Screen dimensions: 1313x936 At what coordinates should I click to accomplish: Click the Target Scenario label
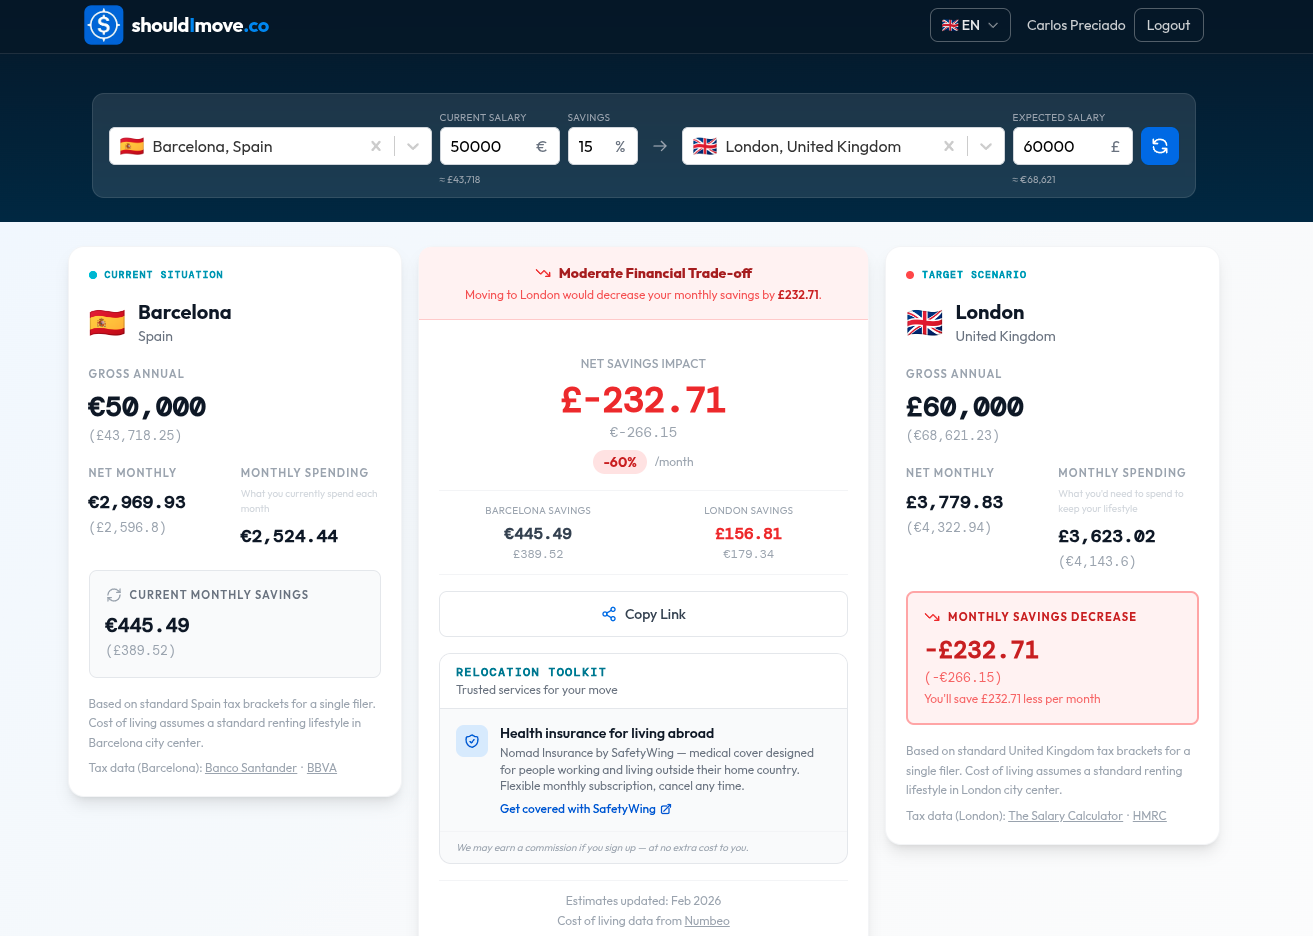(974, 275)
